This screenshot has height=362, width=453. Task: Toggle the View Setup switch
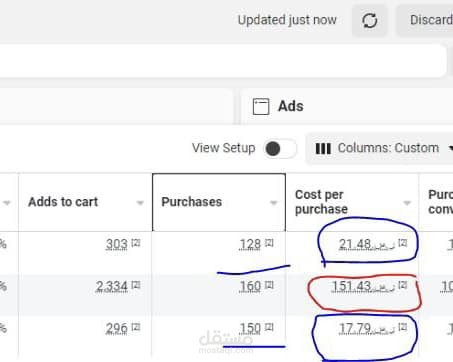[280, 149]
